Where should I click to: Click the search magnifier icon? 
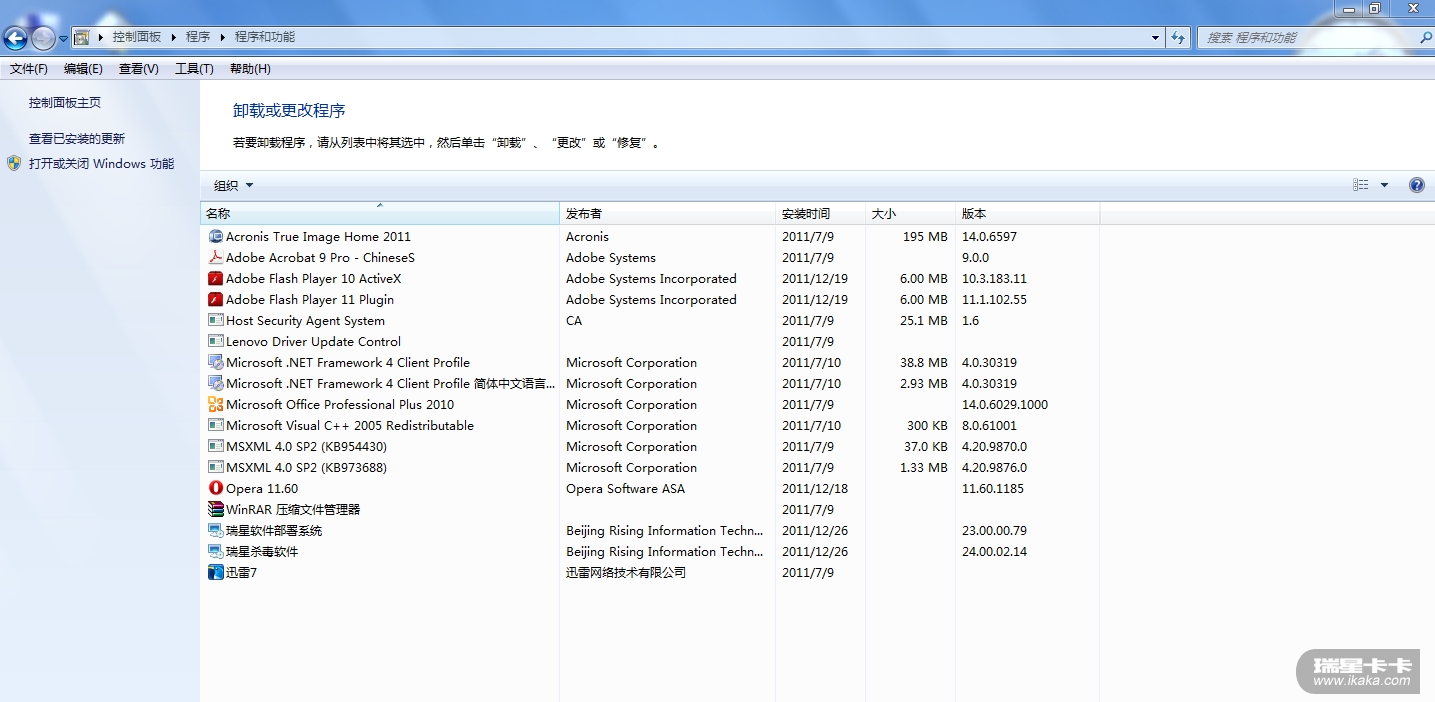(x=1425, y=37)
